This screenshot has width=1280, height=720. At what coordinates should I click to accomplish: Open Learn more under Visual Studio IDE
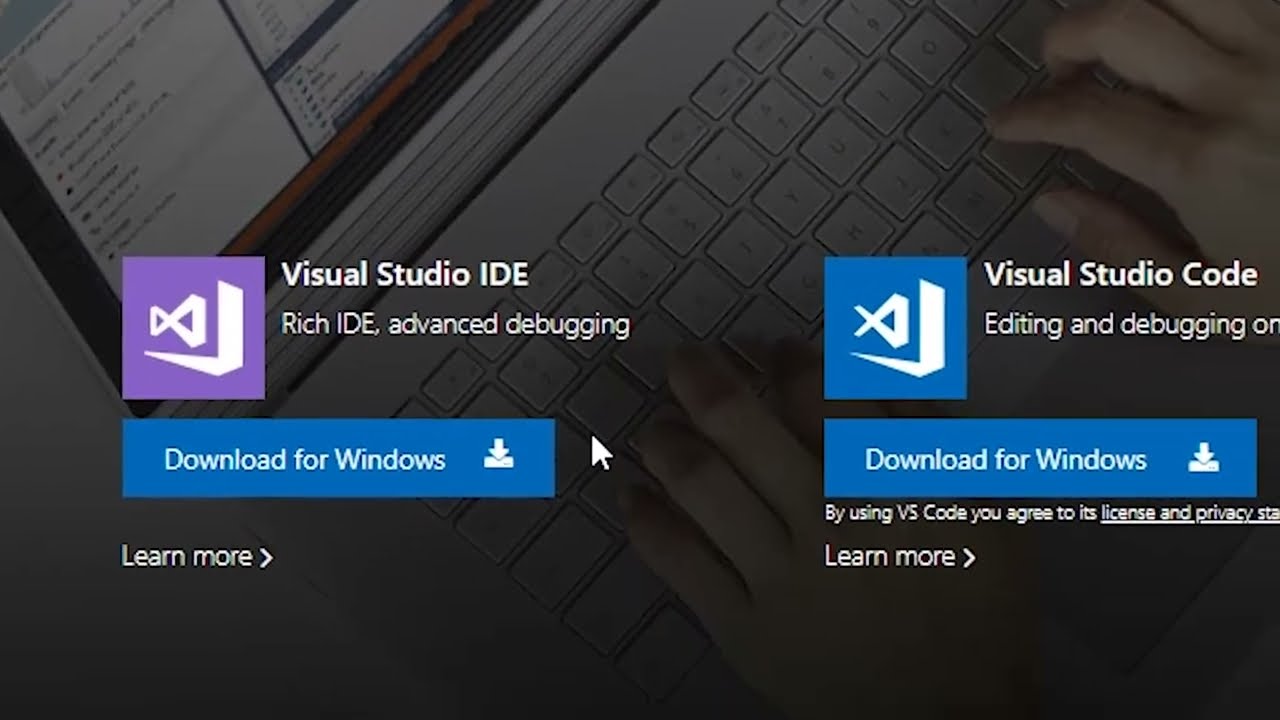[197, 556]
